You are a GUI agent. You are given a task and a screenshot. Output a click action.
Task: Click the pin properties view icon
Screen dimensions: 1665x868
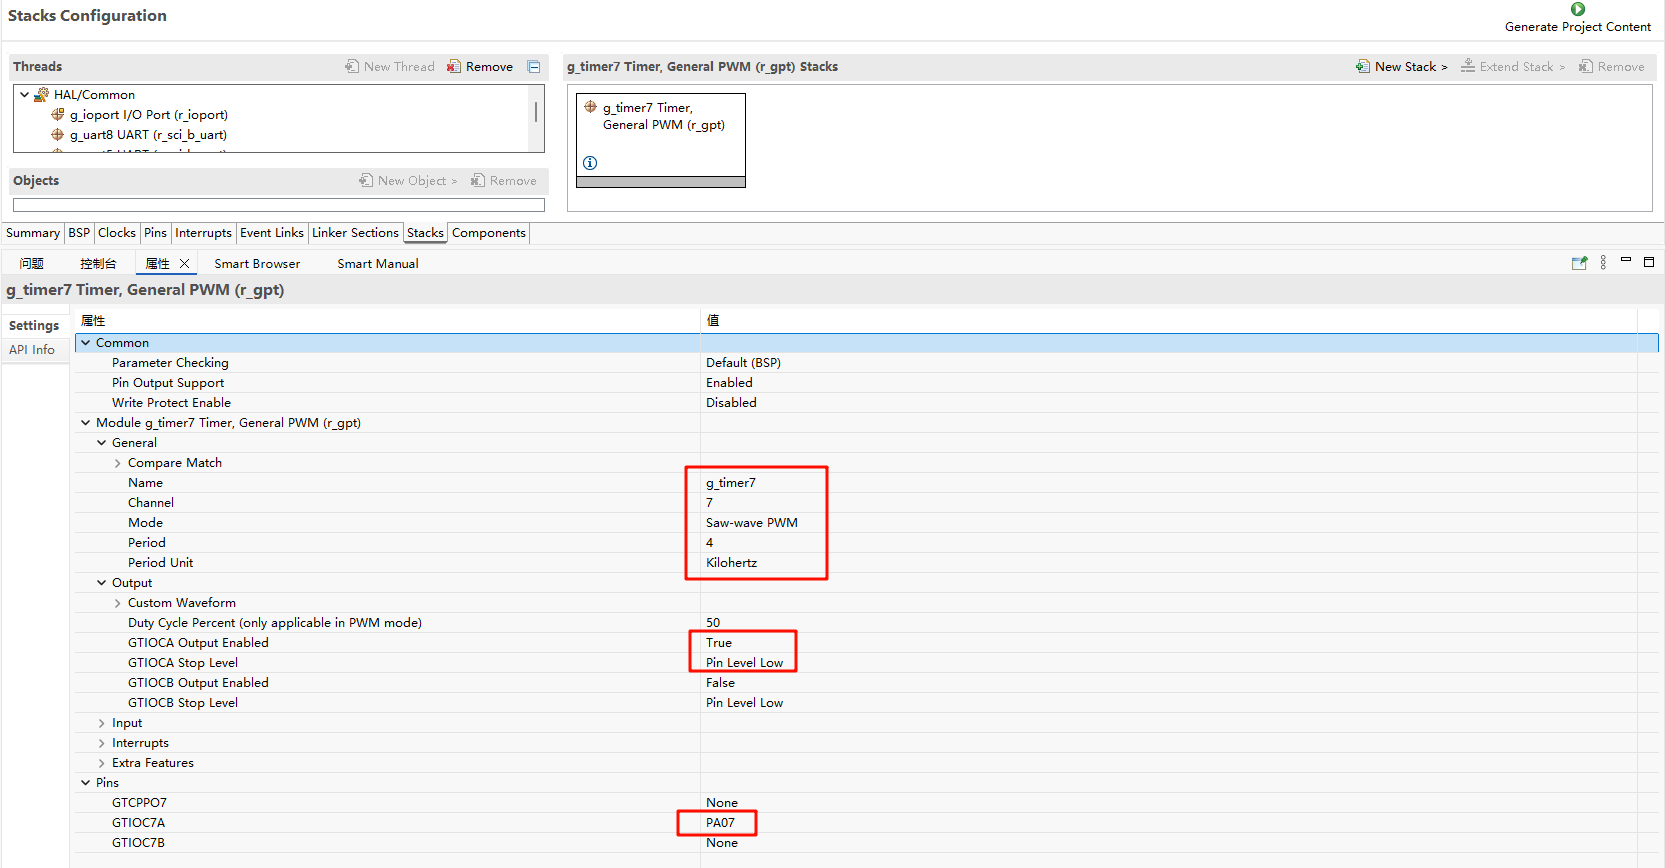click(x=1579, y=263)
